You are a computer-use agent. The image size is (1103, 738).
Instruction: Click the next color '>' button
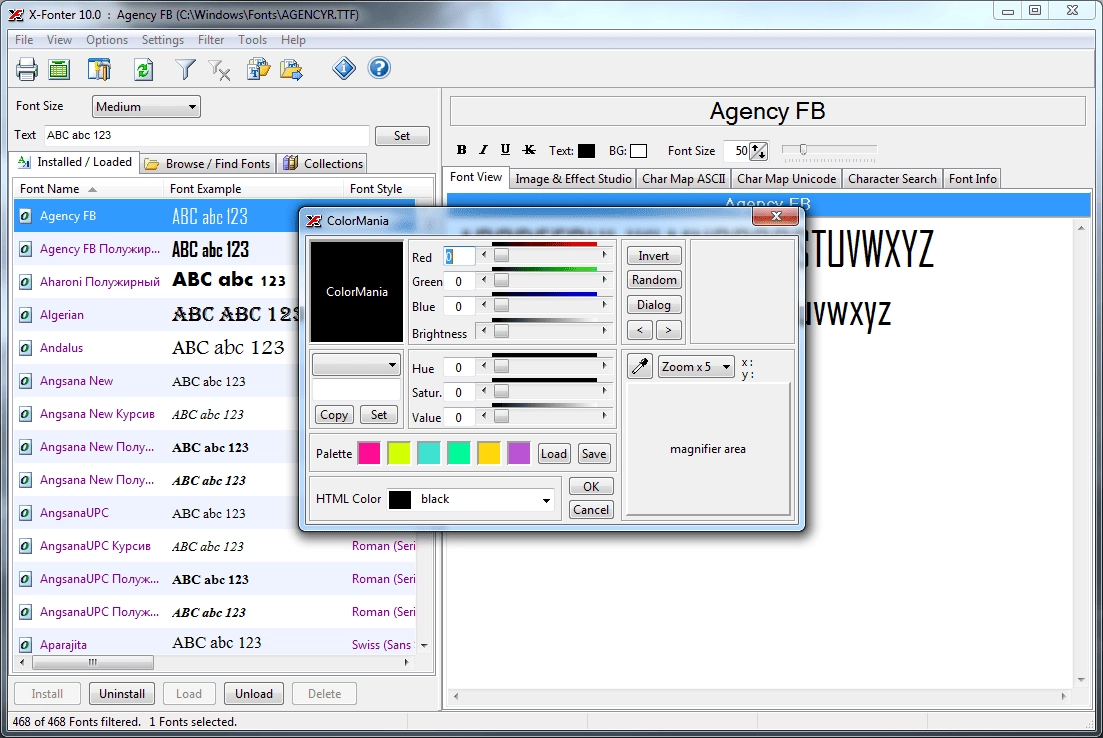[x=668, y=329]
